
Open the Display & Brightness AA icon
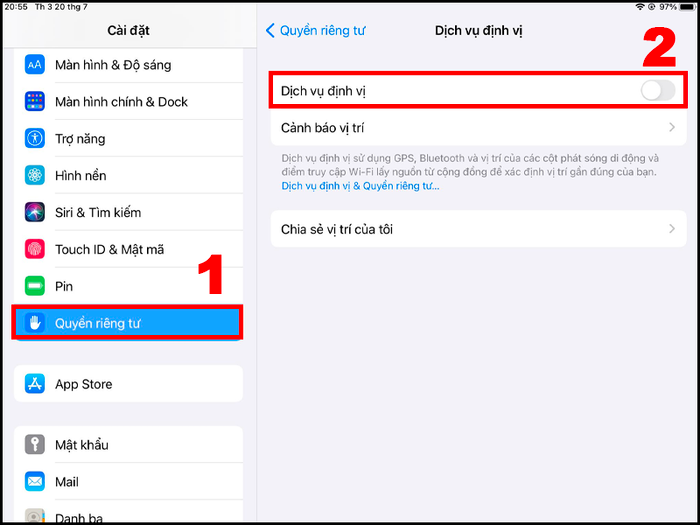35,65
